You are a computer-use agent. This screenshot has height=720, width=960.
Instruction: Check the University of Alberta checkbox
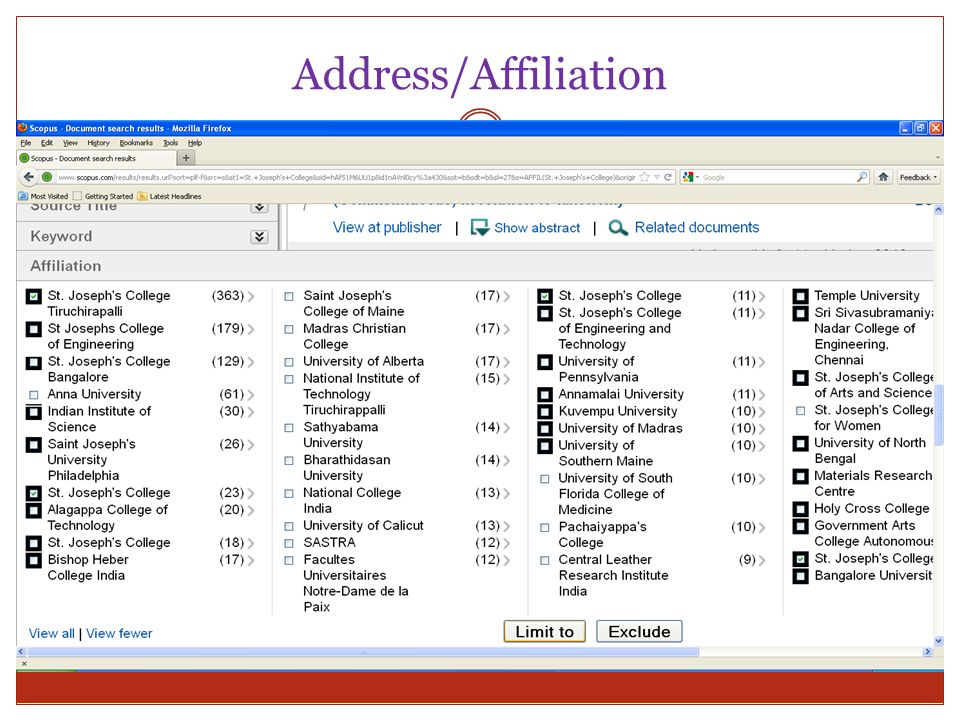289,362
